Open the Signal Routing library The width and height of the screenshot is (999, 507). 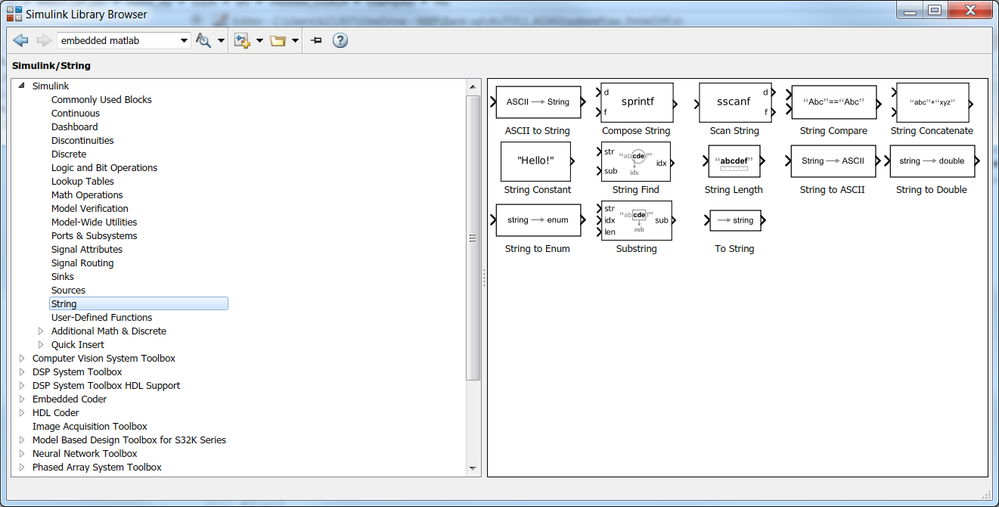tap(82, 263)
